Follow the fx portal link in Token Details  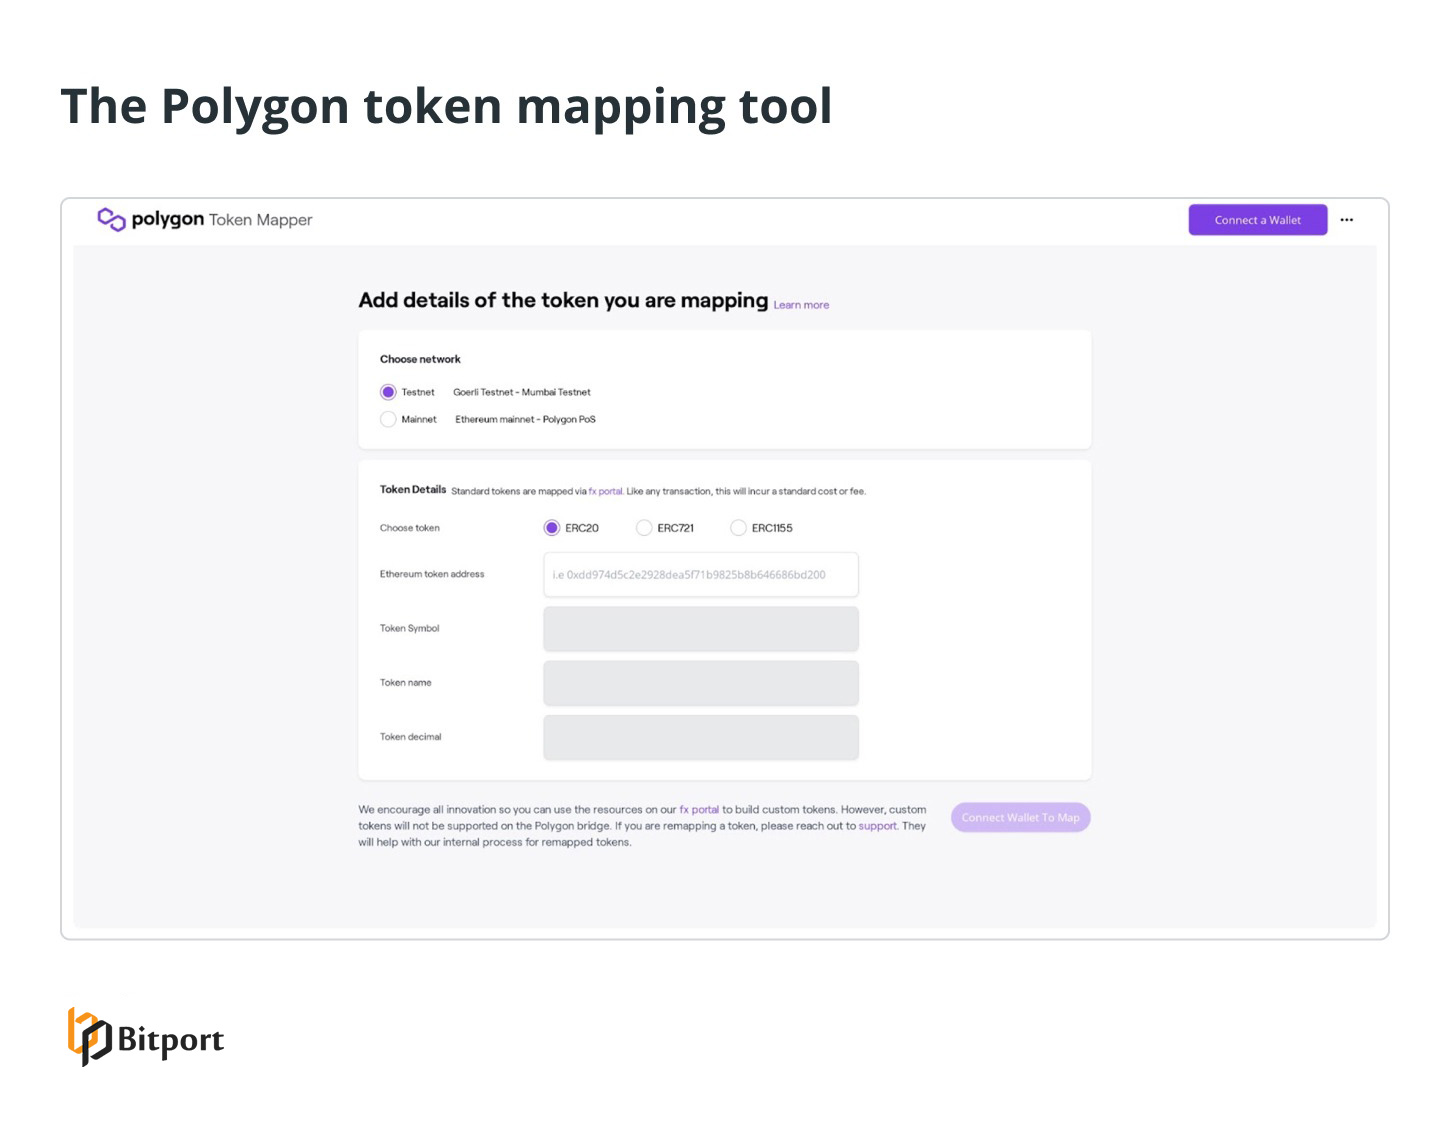[x=605, y=491]
